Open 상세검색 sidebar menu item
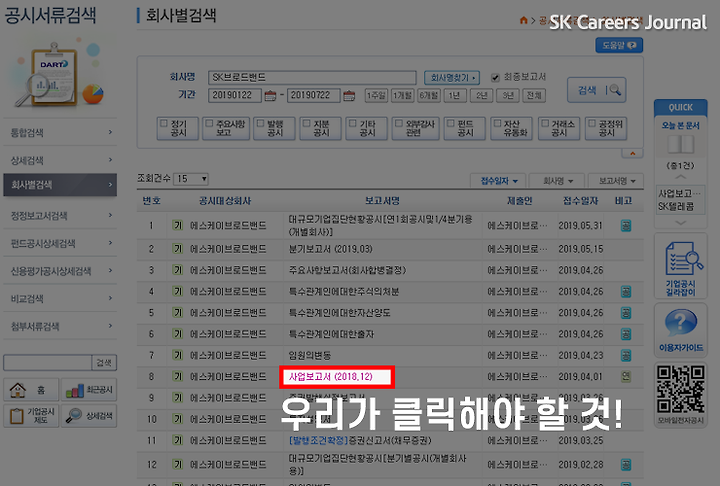The height and width of the screenshot is (486, 720). pyautogui.click(x=60, y=160)
